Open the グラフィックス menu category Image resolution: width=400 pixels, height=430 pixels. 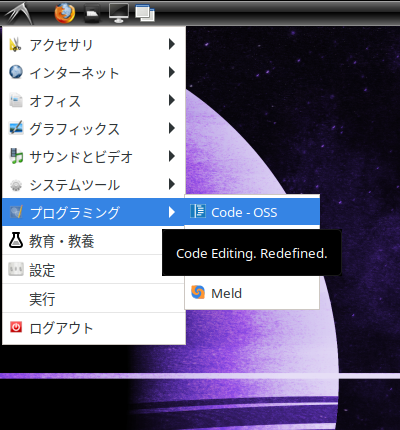point(94,128)
